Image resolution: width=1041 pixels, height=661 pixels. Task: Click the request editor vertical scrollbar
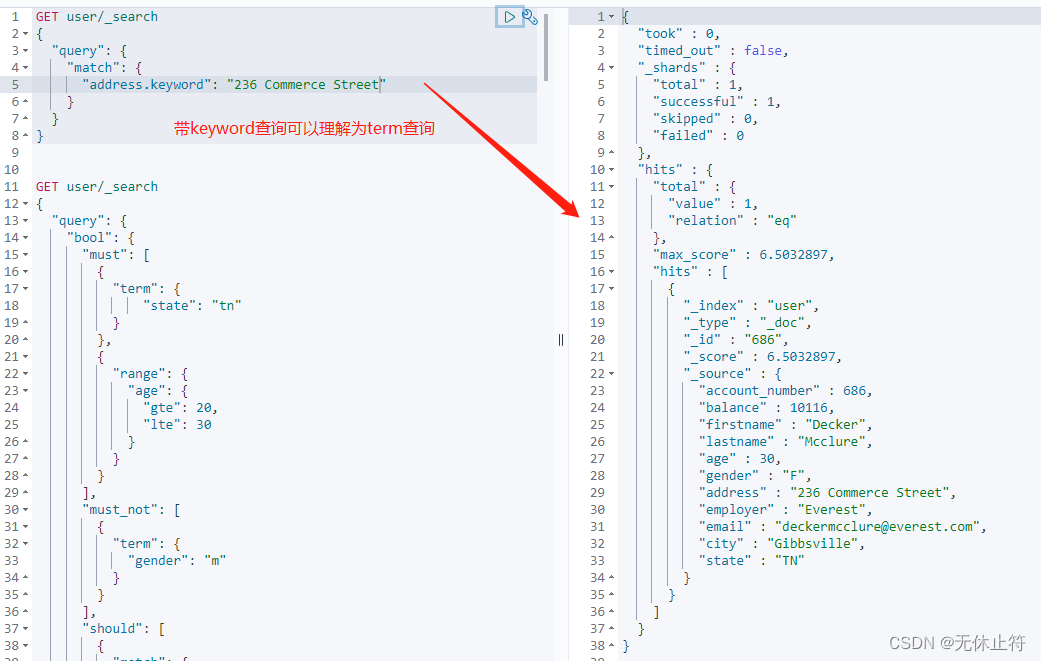click(546, 47)
